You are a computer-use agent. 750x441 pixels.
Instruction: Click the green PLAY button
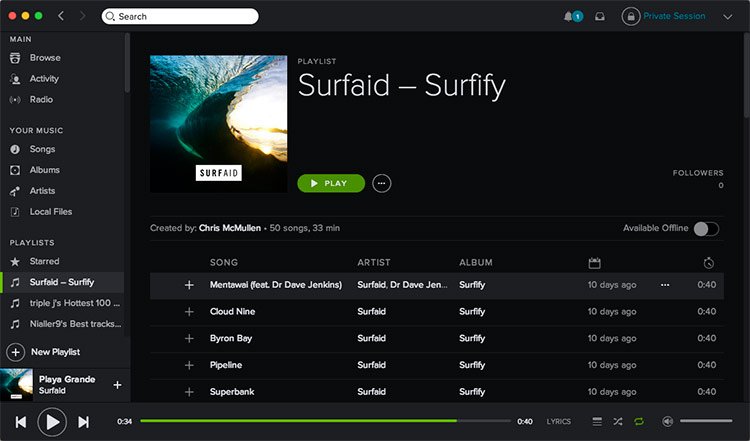[331, 183]
